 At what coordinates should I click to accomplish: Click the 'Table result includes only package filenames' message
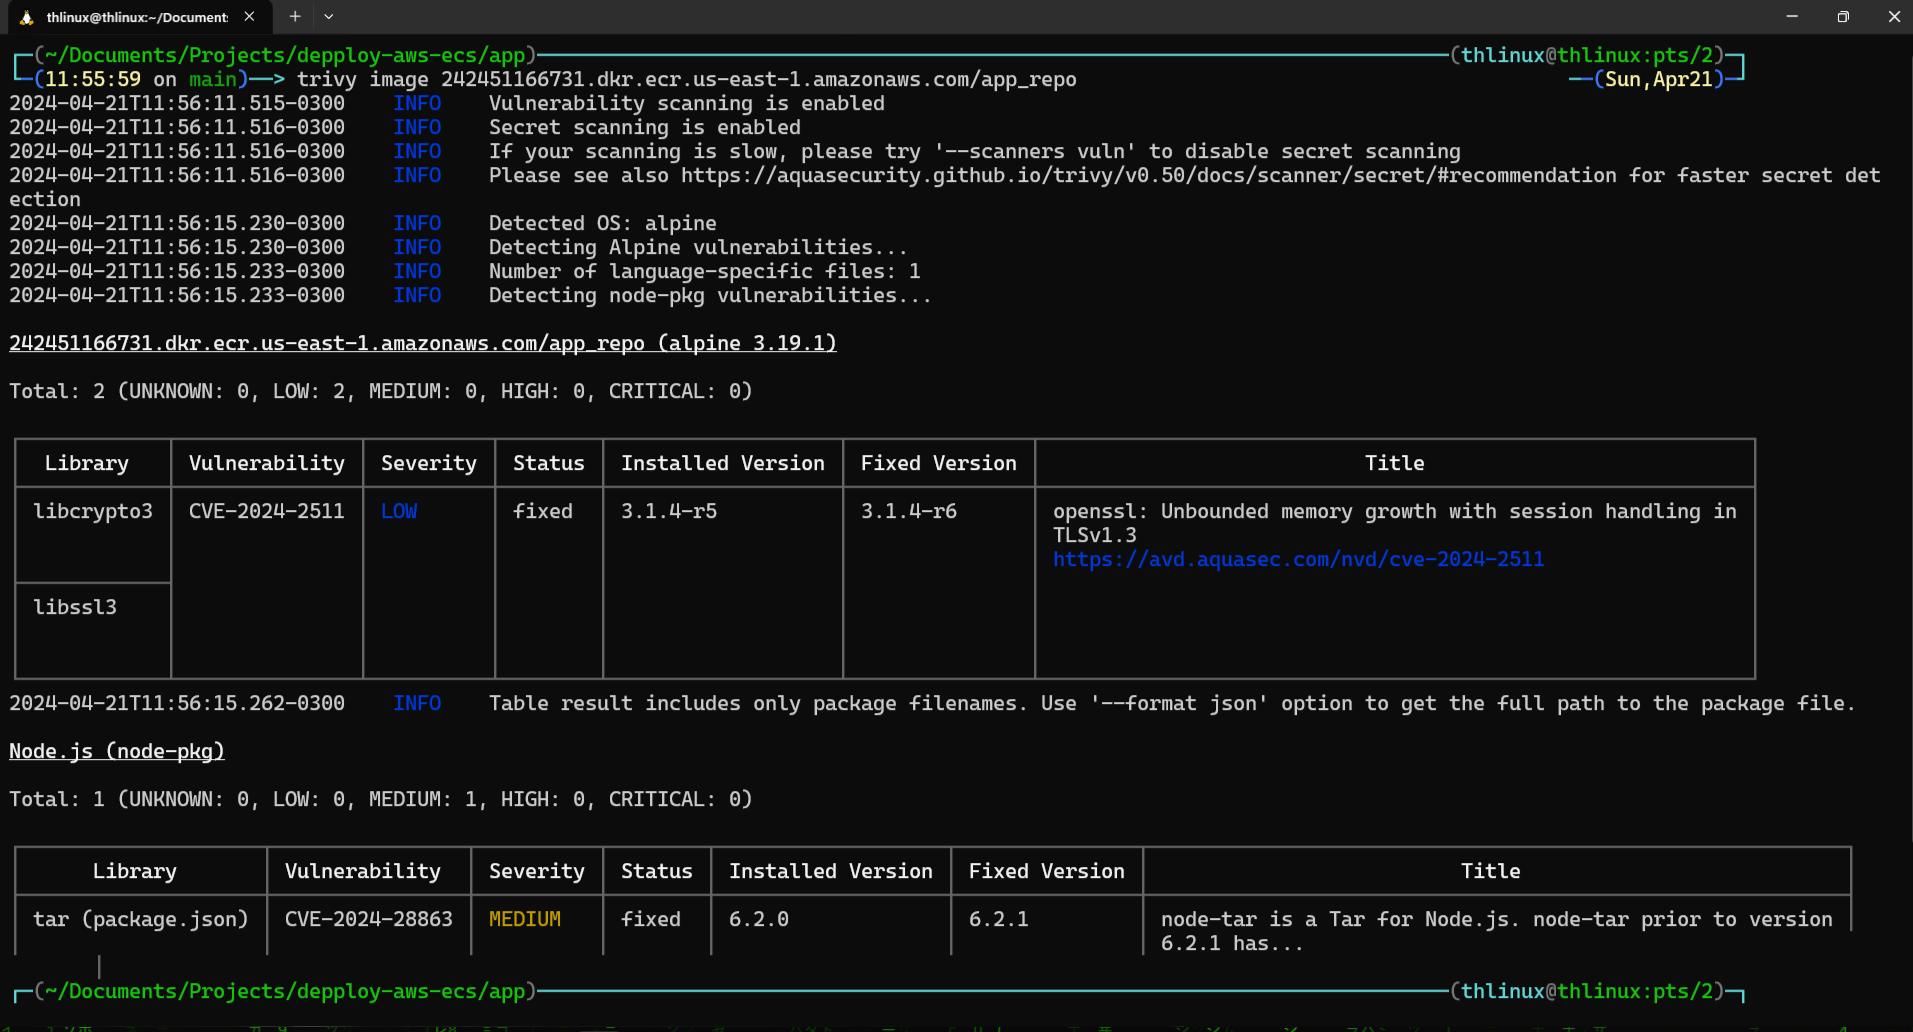[1171, 703]
